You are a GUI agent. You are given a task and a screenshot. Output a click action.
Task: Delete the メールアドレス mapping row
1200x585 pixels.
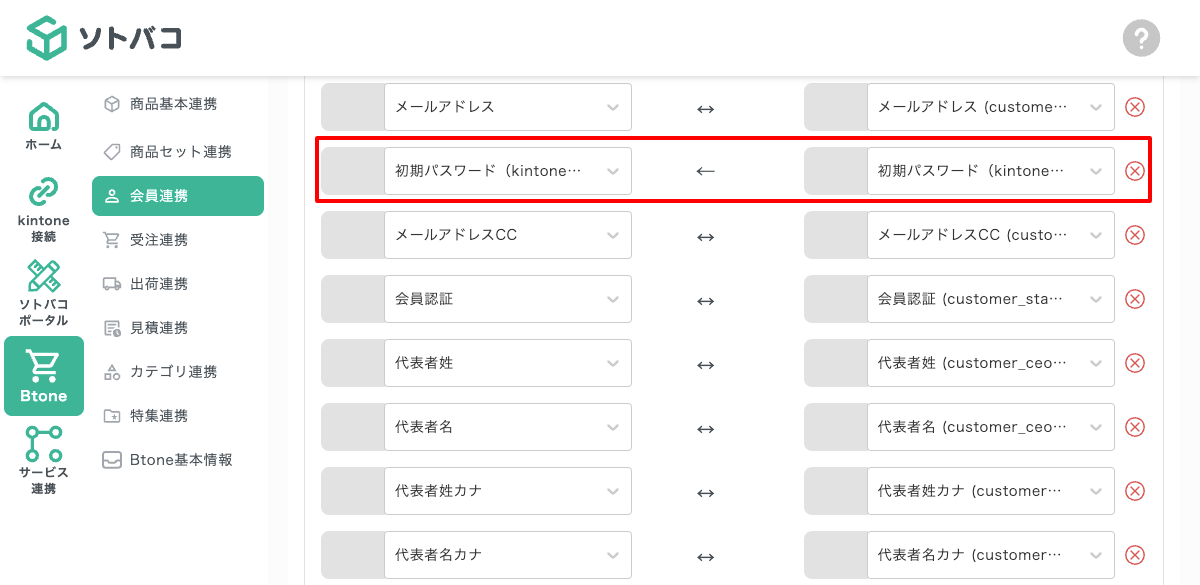tap(1135, 107)
